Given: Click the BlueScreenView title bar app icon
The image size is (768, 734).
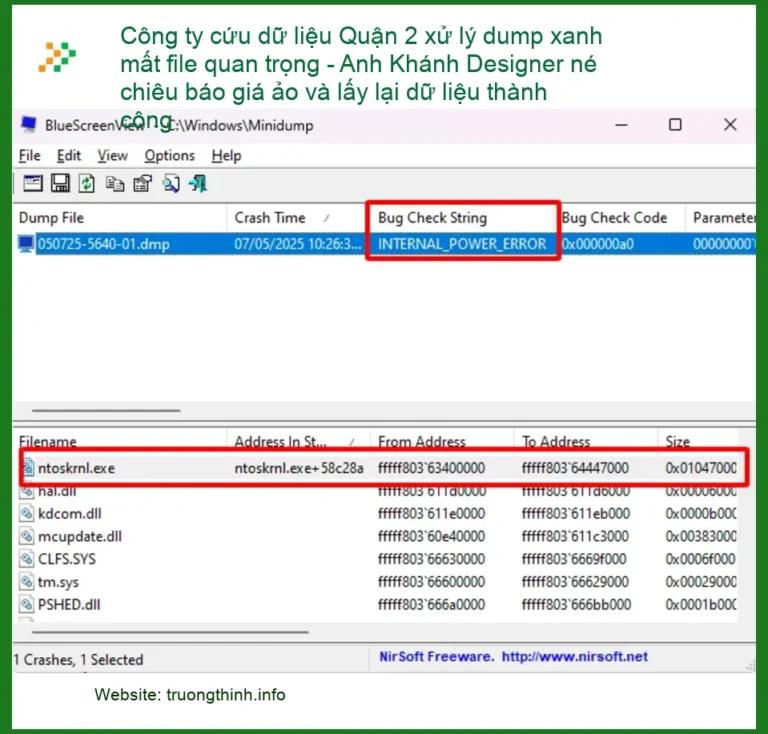Looking at the screenshot, I should [x=28, y=124].
